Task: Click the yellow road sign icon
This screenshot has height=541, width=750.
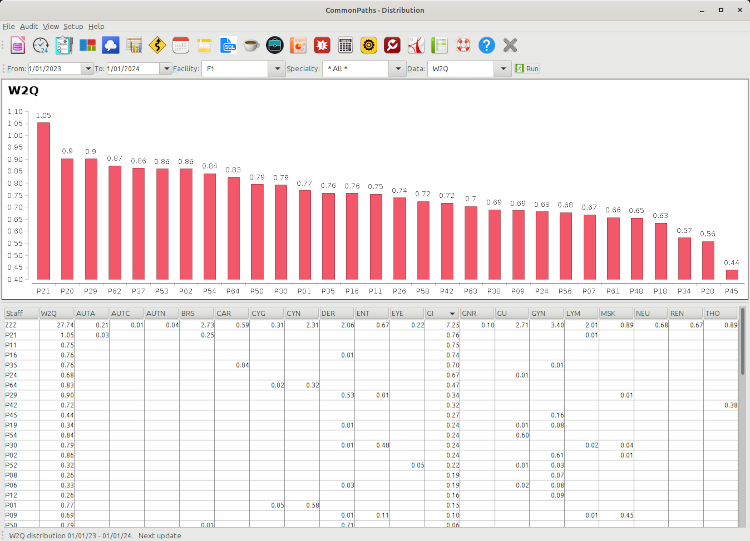Action: [x=157, y=45]
